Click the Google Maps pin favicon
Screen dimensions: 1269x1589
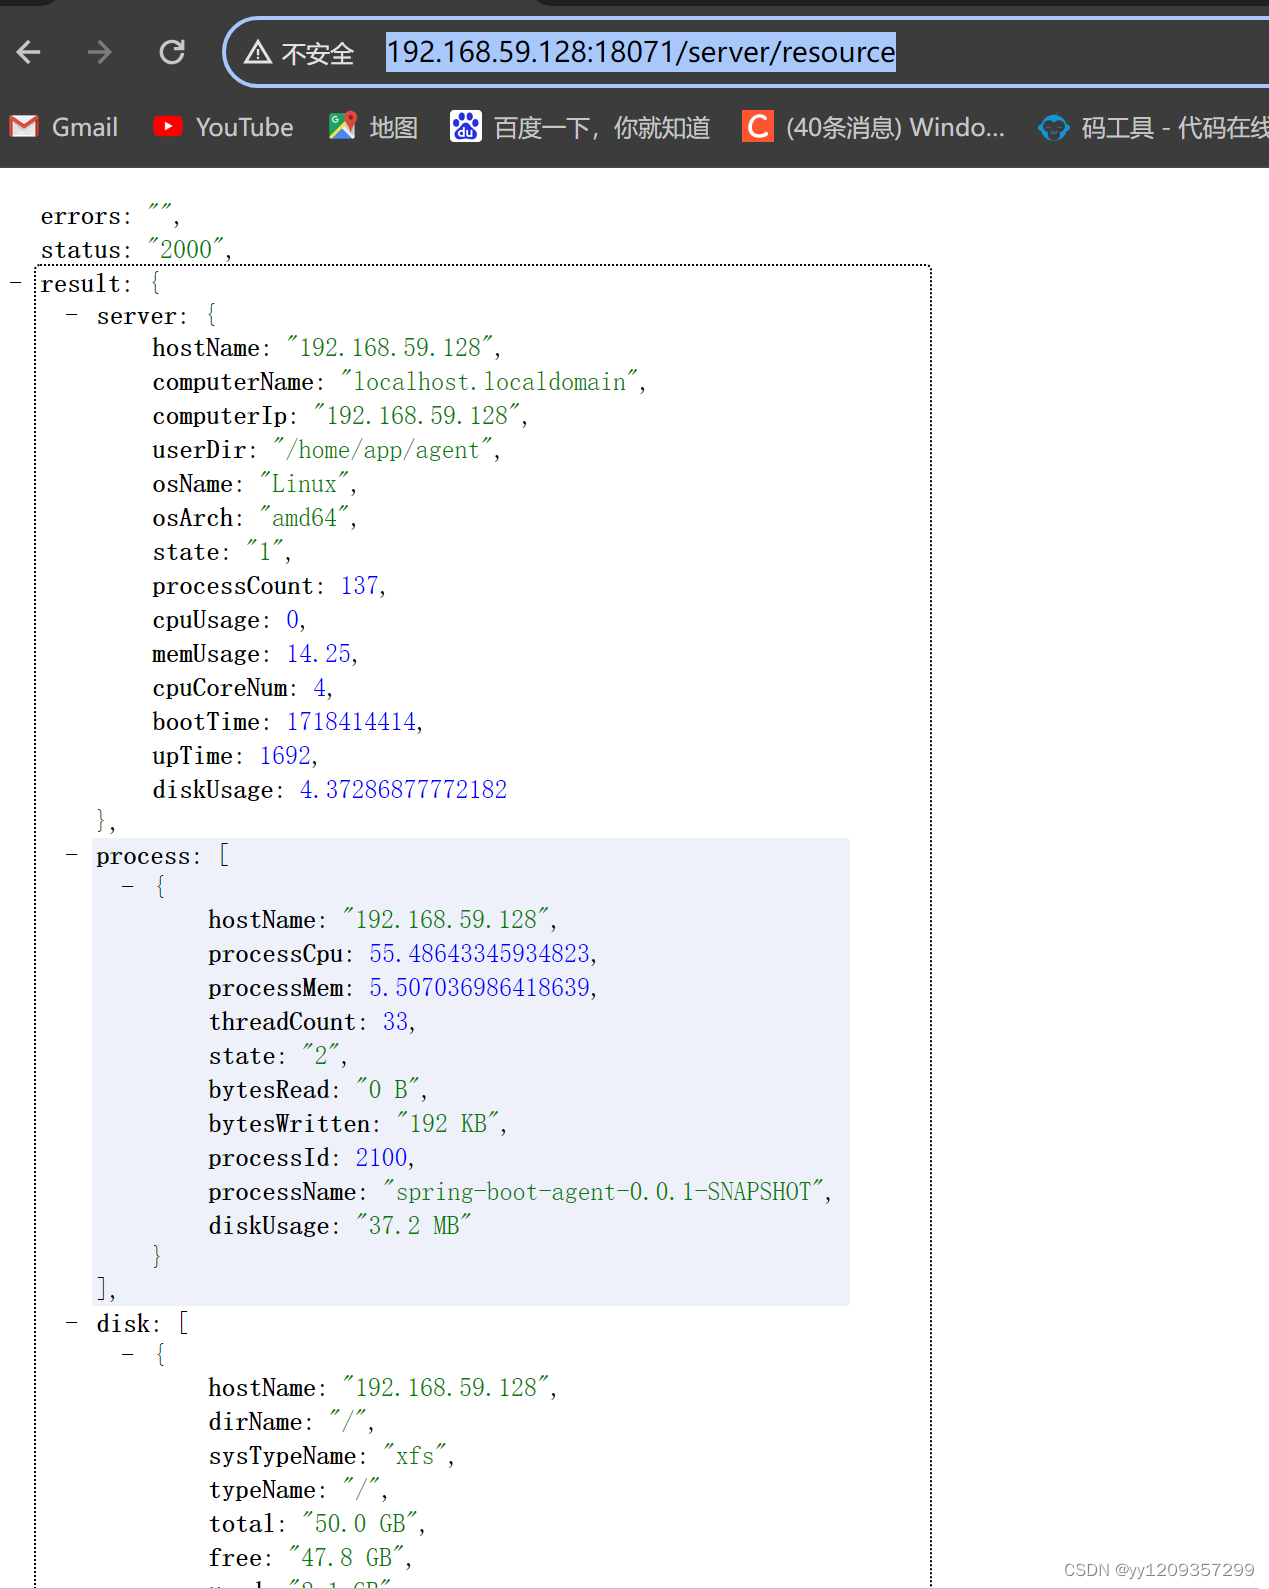pos(343,126)
